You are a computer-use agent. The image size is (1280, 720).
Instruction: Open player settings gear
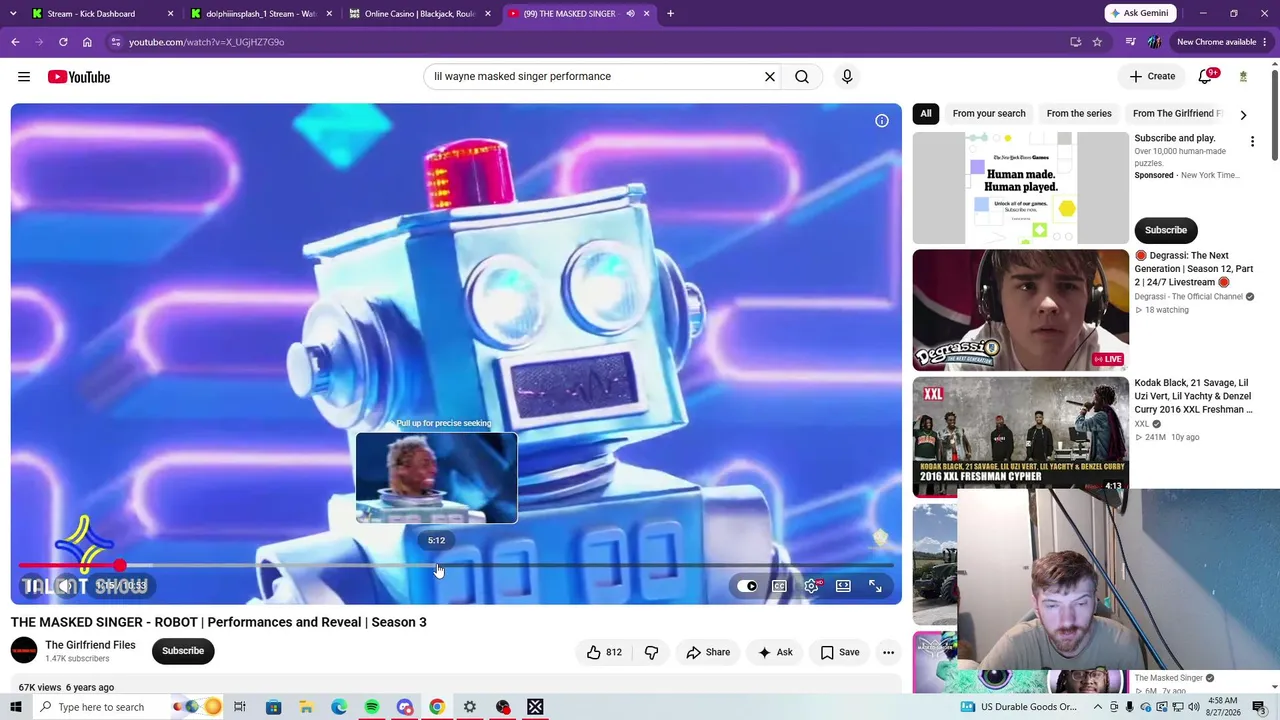811,586
